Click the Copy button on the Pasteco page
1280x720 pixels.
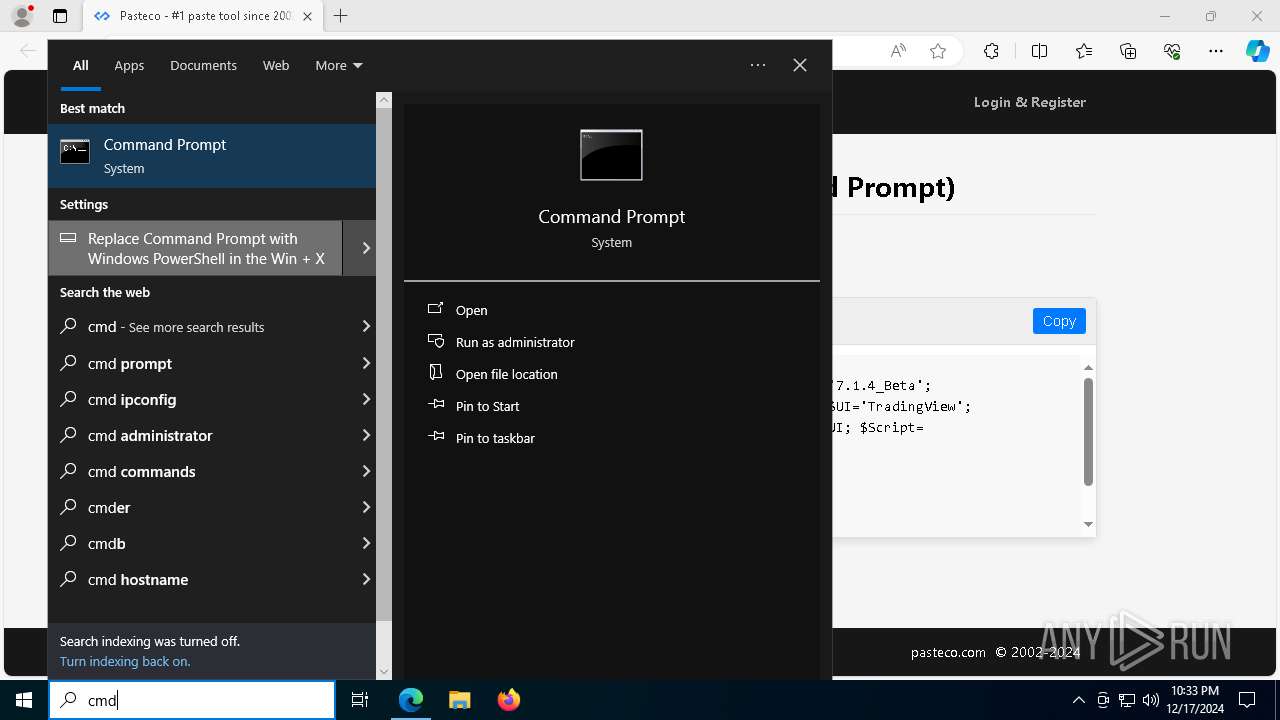(1059, 321)
